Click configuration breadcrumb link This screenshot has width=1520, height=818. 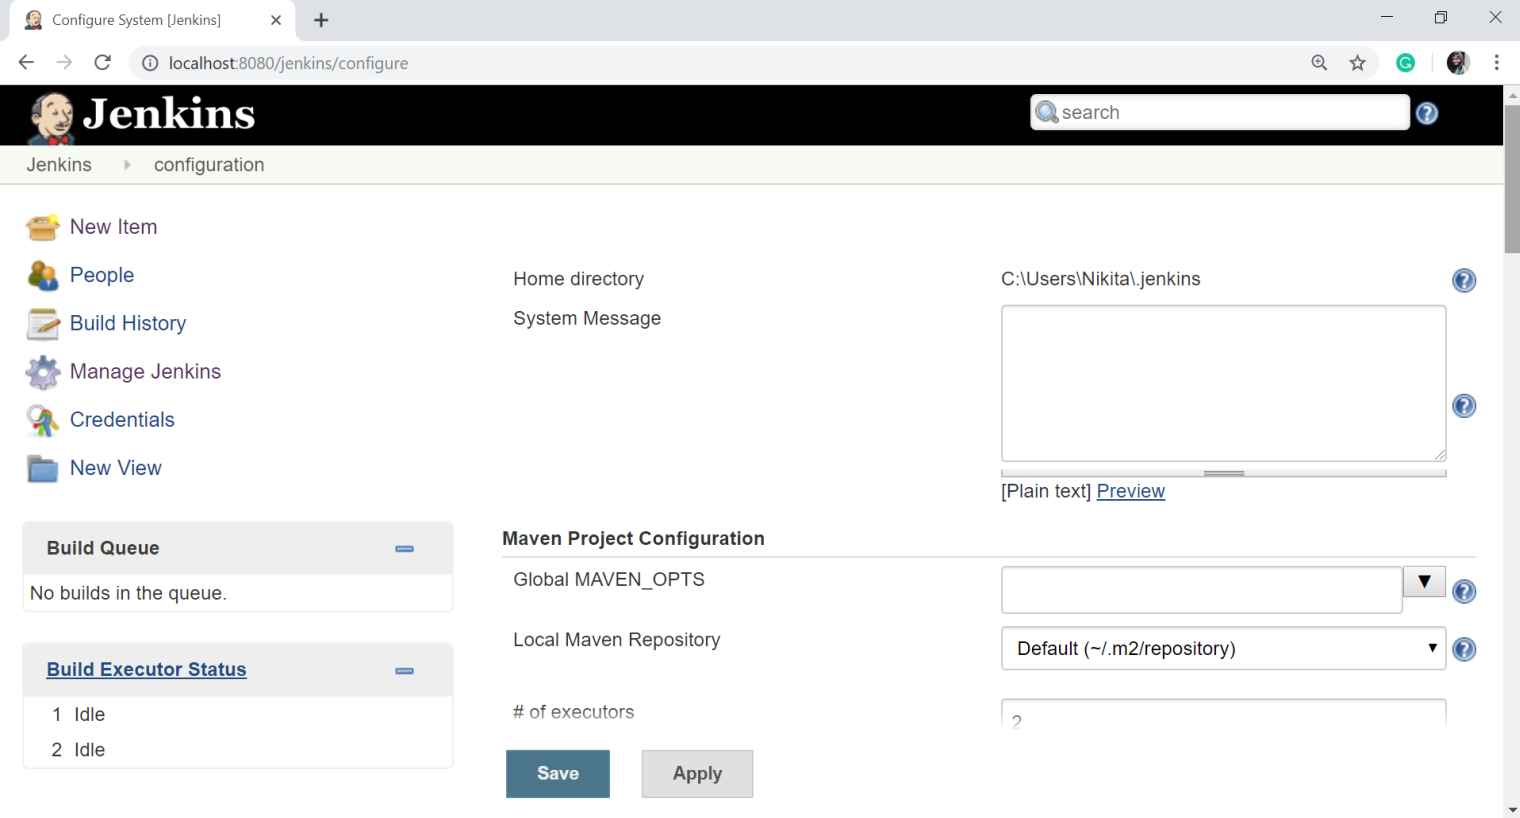coord(209,165)
